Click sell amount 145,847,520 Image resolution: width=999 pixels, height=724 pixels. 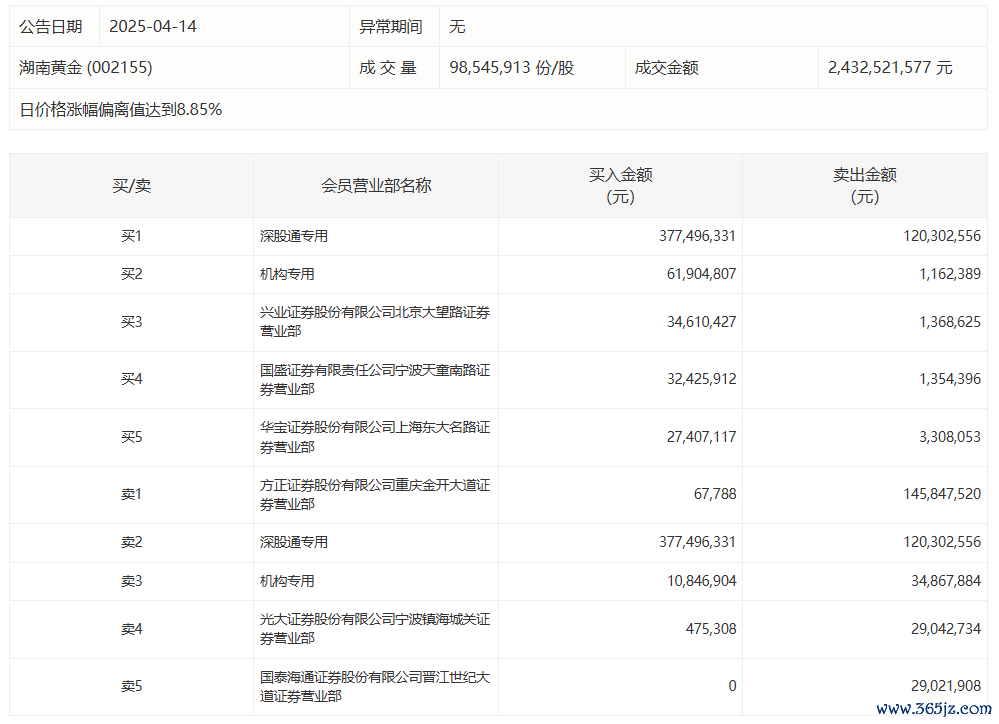click(x=942, y=495)
